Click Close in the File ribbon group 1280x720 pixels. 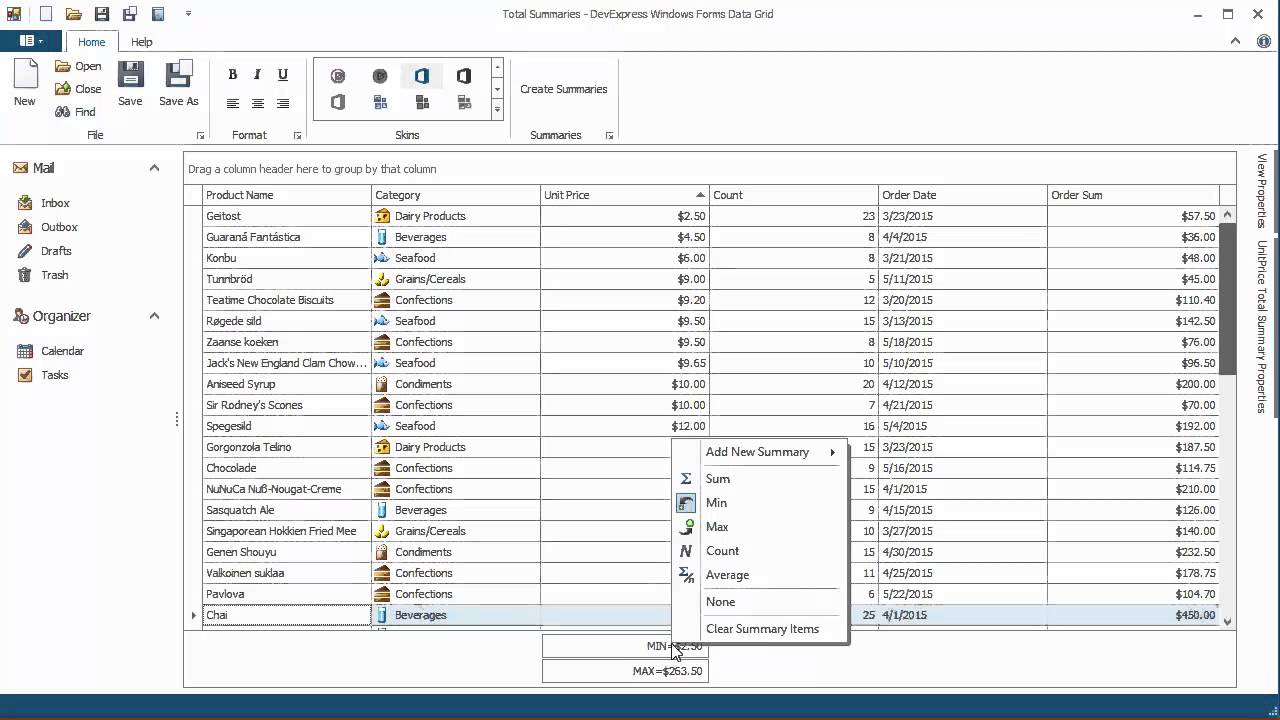78,89
